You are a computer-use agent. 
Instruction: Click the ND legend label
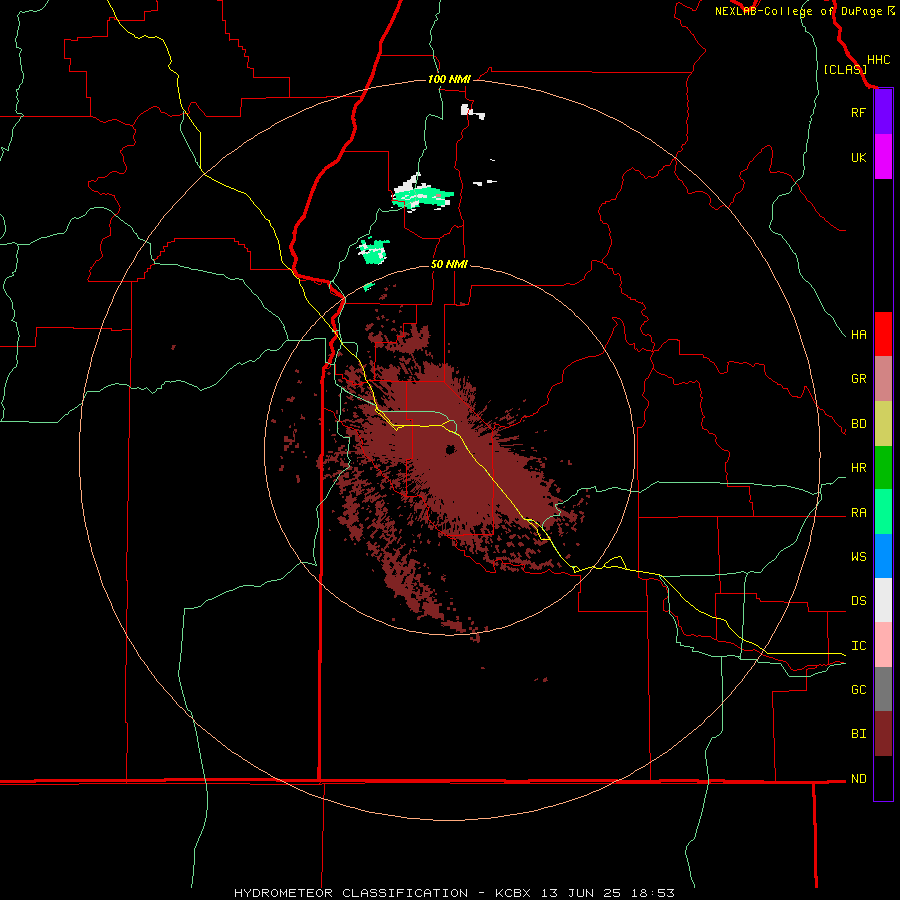[x=858, y=779]
